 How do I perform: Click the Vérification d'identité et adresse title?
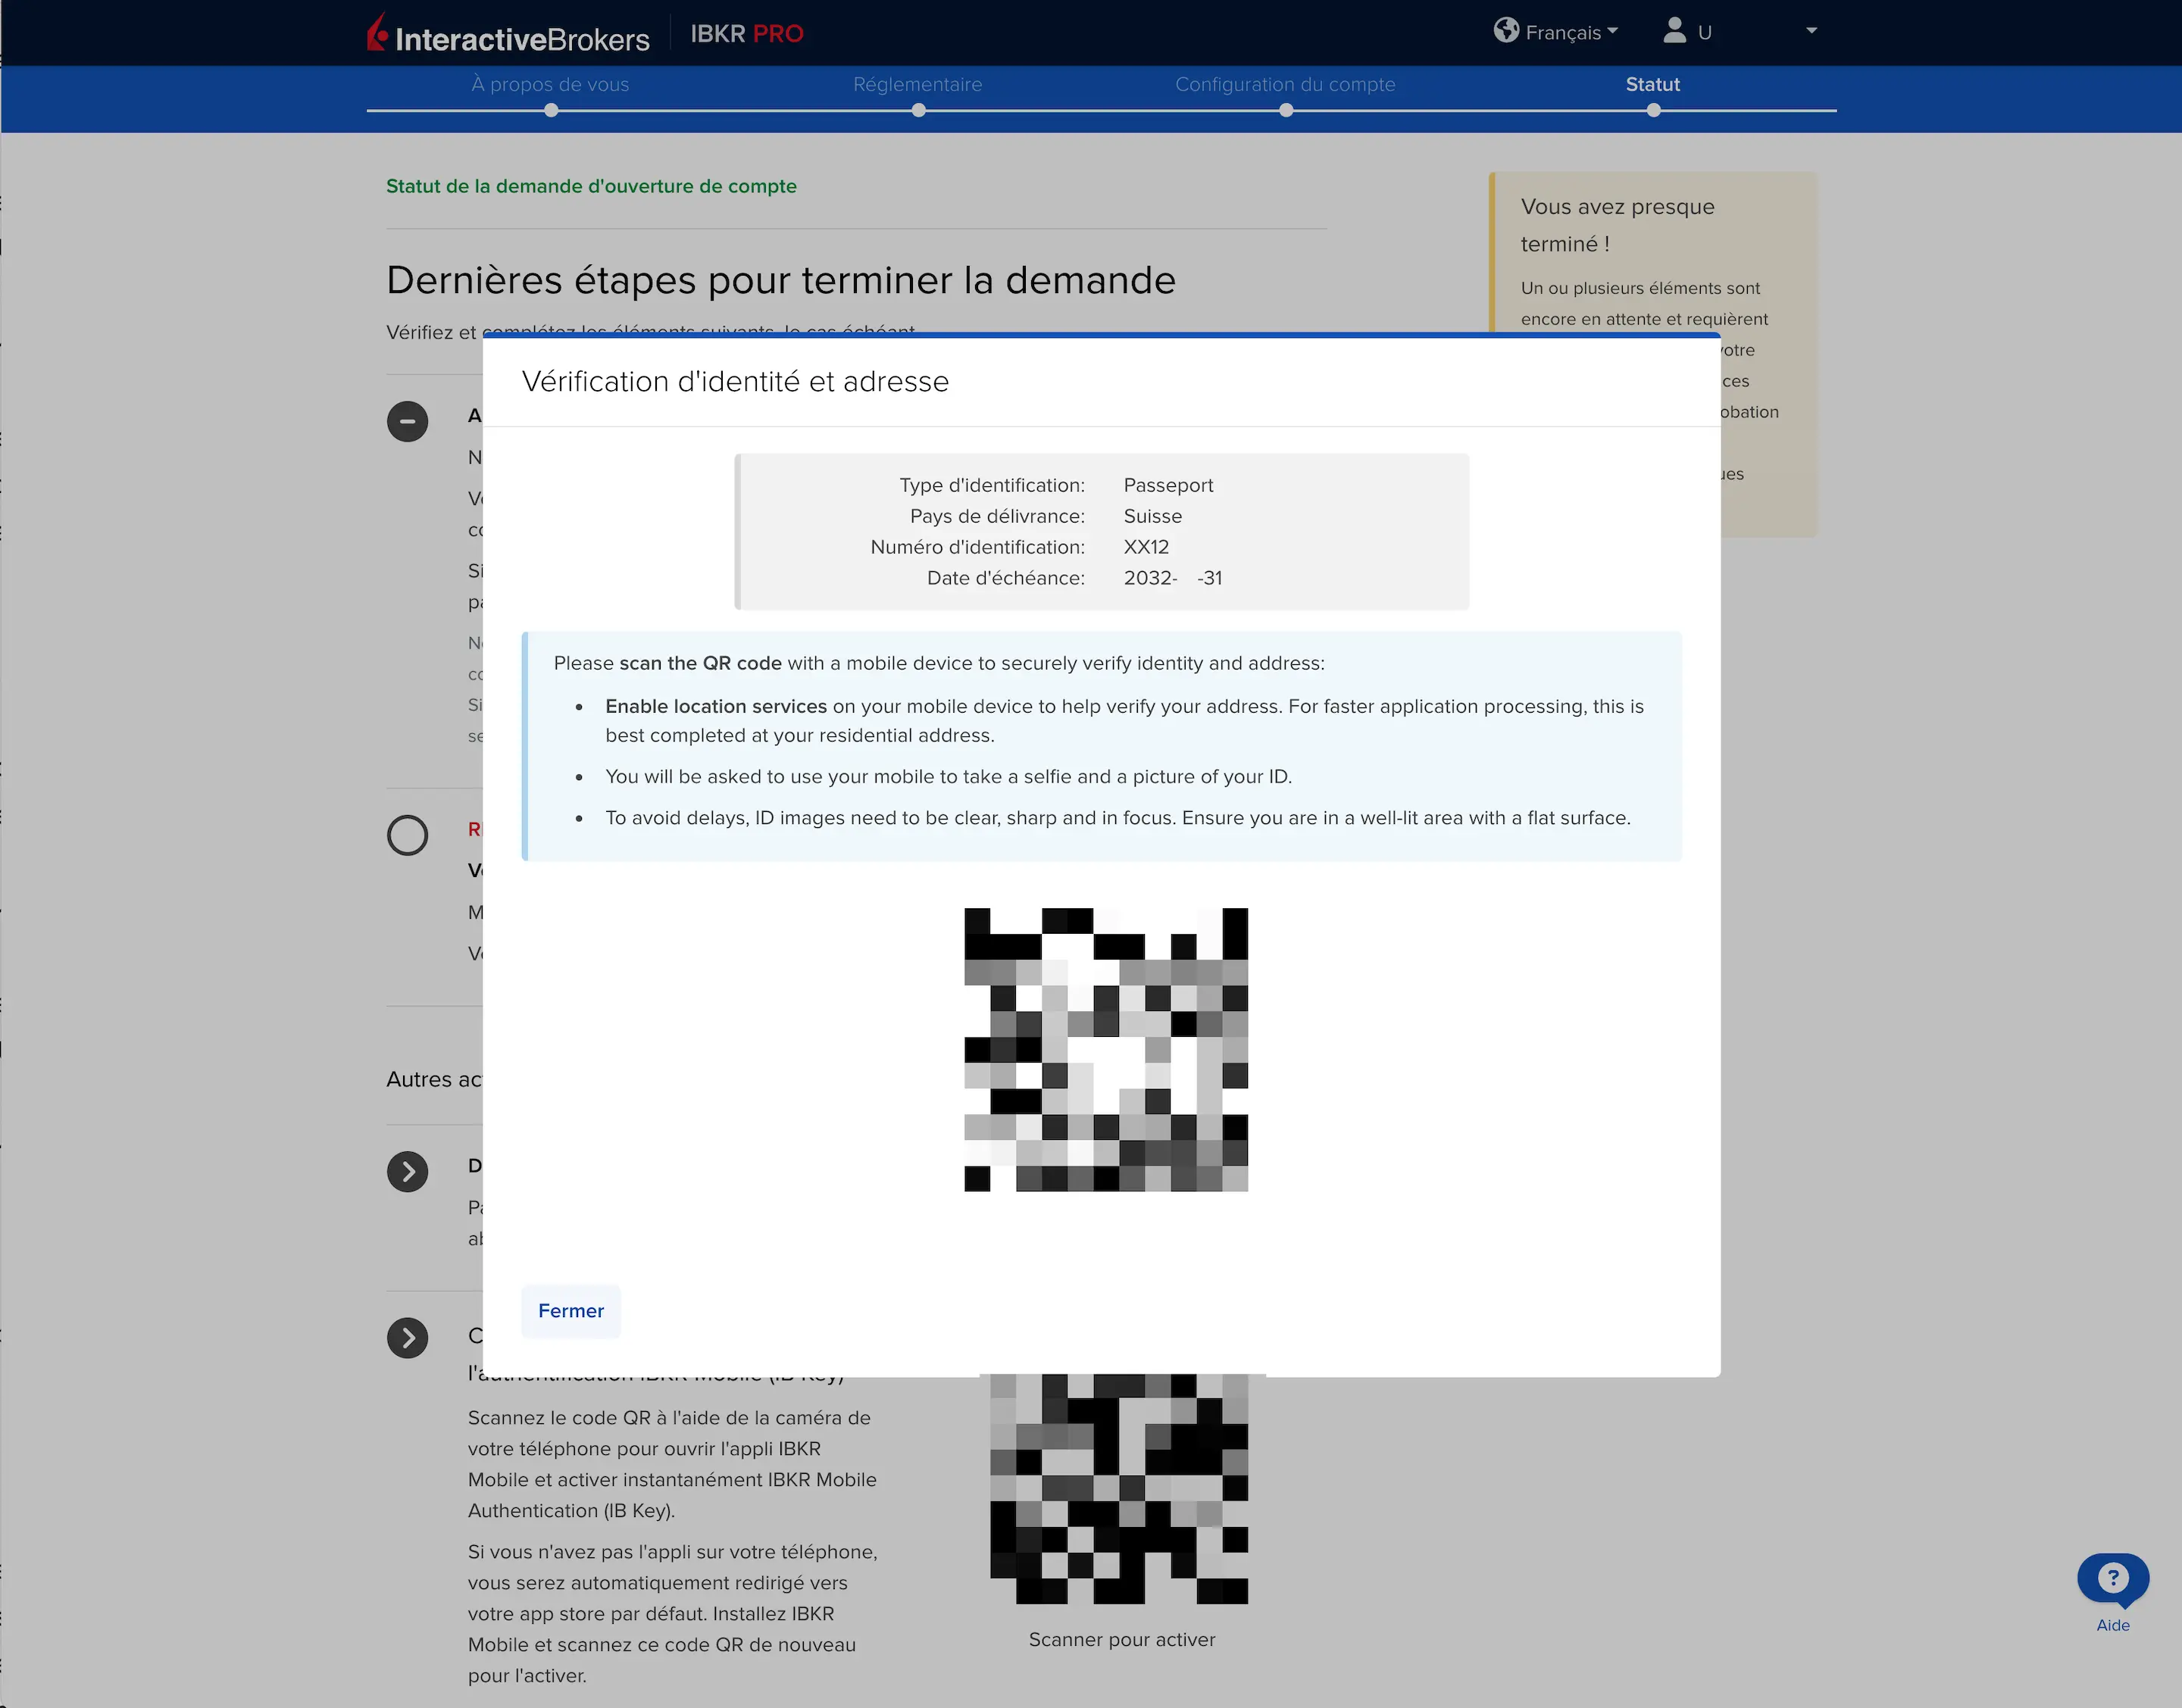(735, 381)
